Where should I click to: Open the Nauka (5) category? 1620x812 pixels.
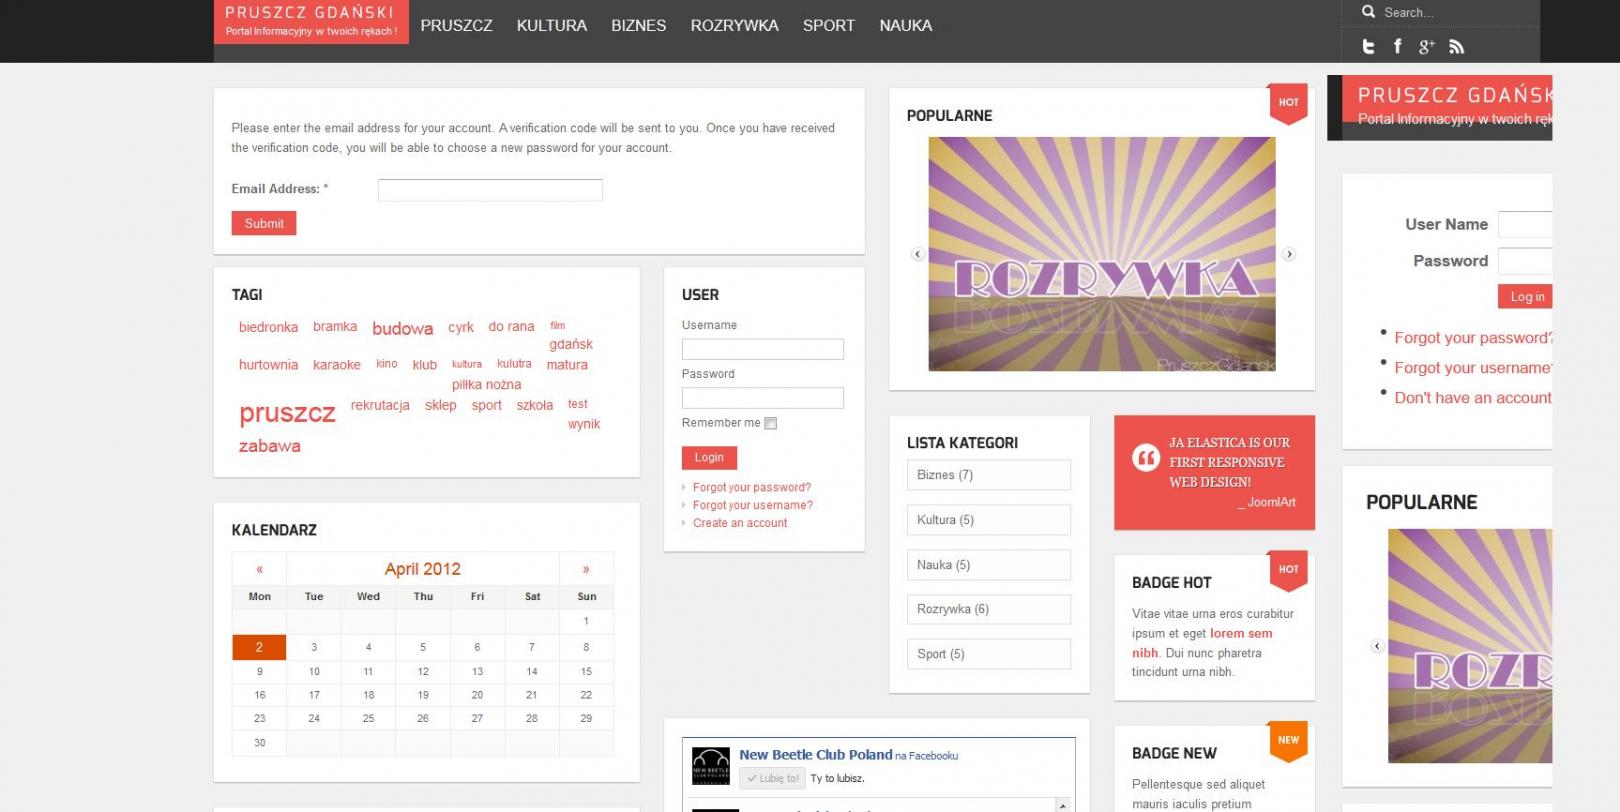tap(989, 565)
